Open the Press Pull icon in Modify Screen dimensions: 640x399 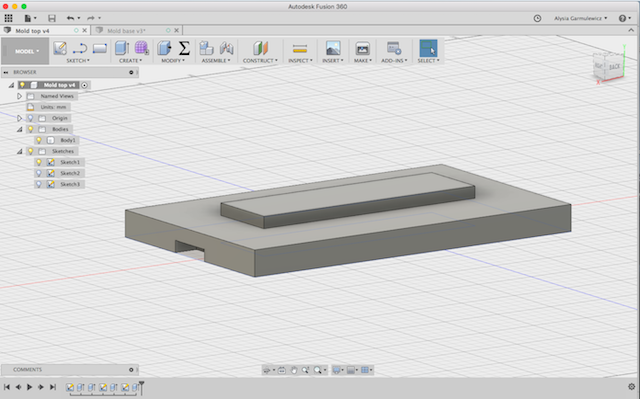164,48
